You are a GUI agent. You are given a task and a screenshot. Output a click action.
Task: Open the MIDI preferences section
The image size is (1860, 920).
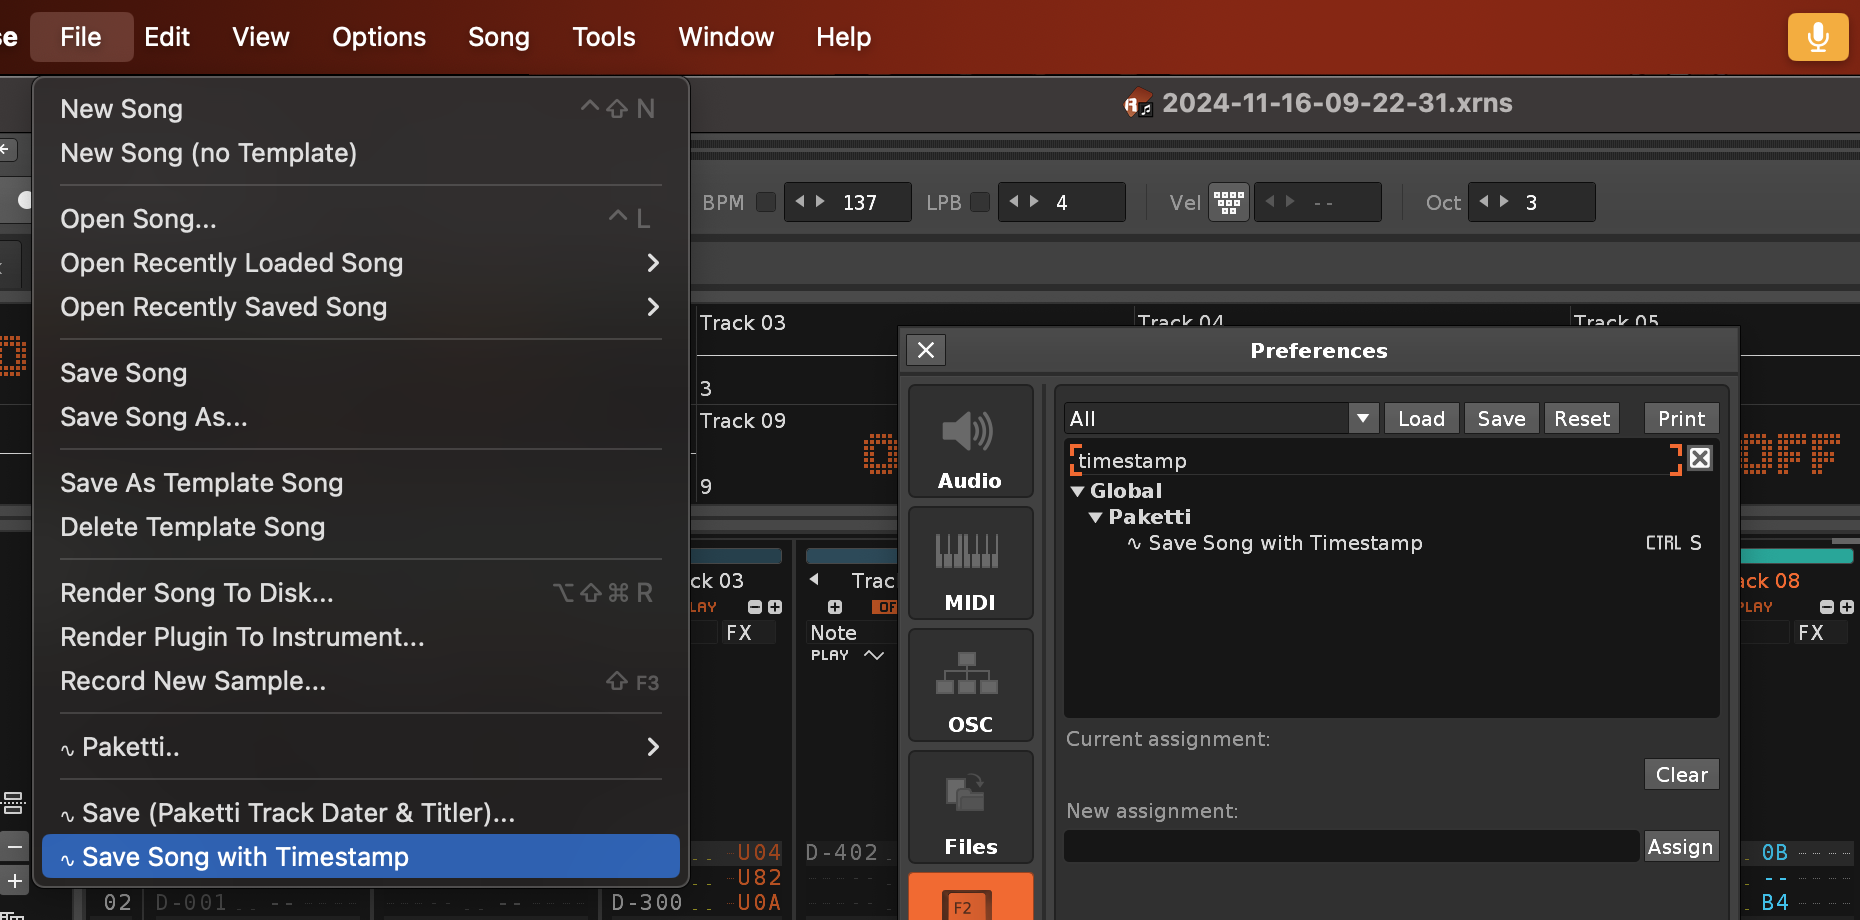click(970, 563)
